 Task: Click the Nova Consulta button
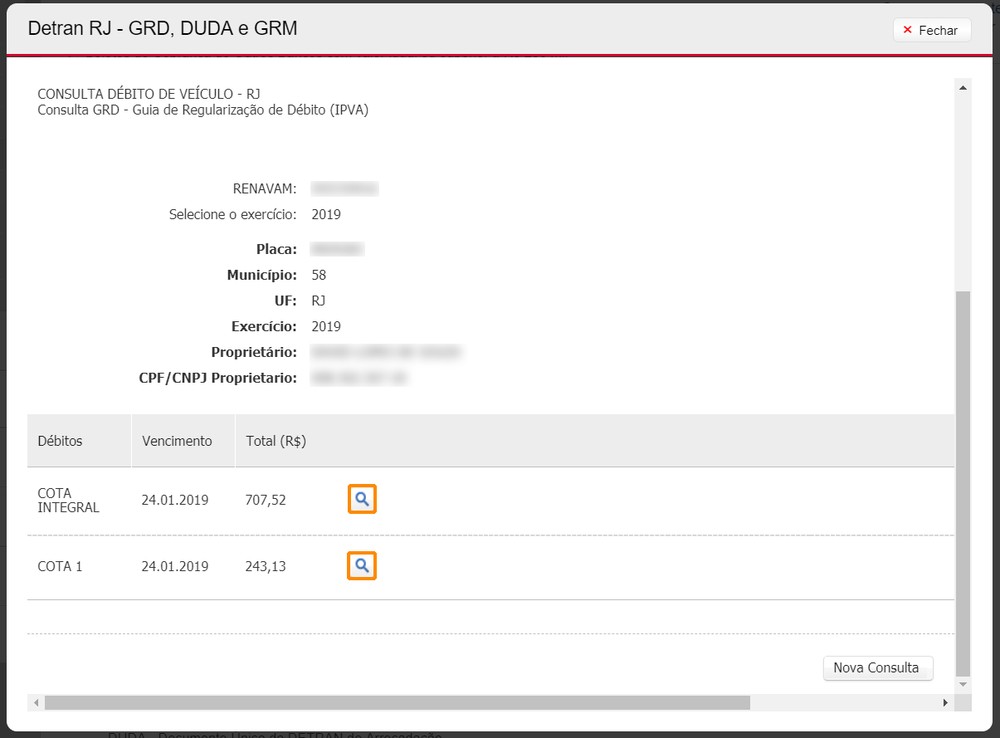(877, 668)
